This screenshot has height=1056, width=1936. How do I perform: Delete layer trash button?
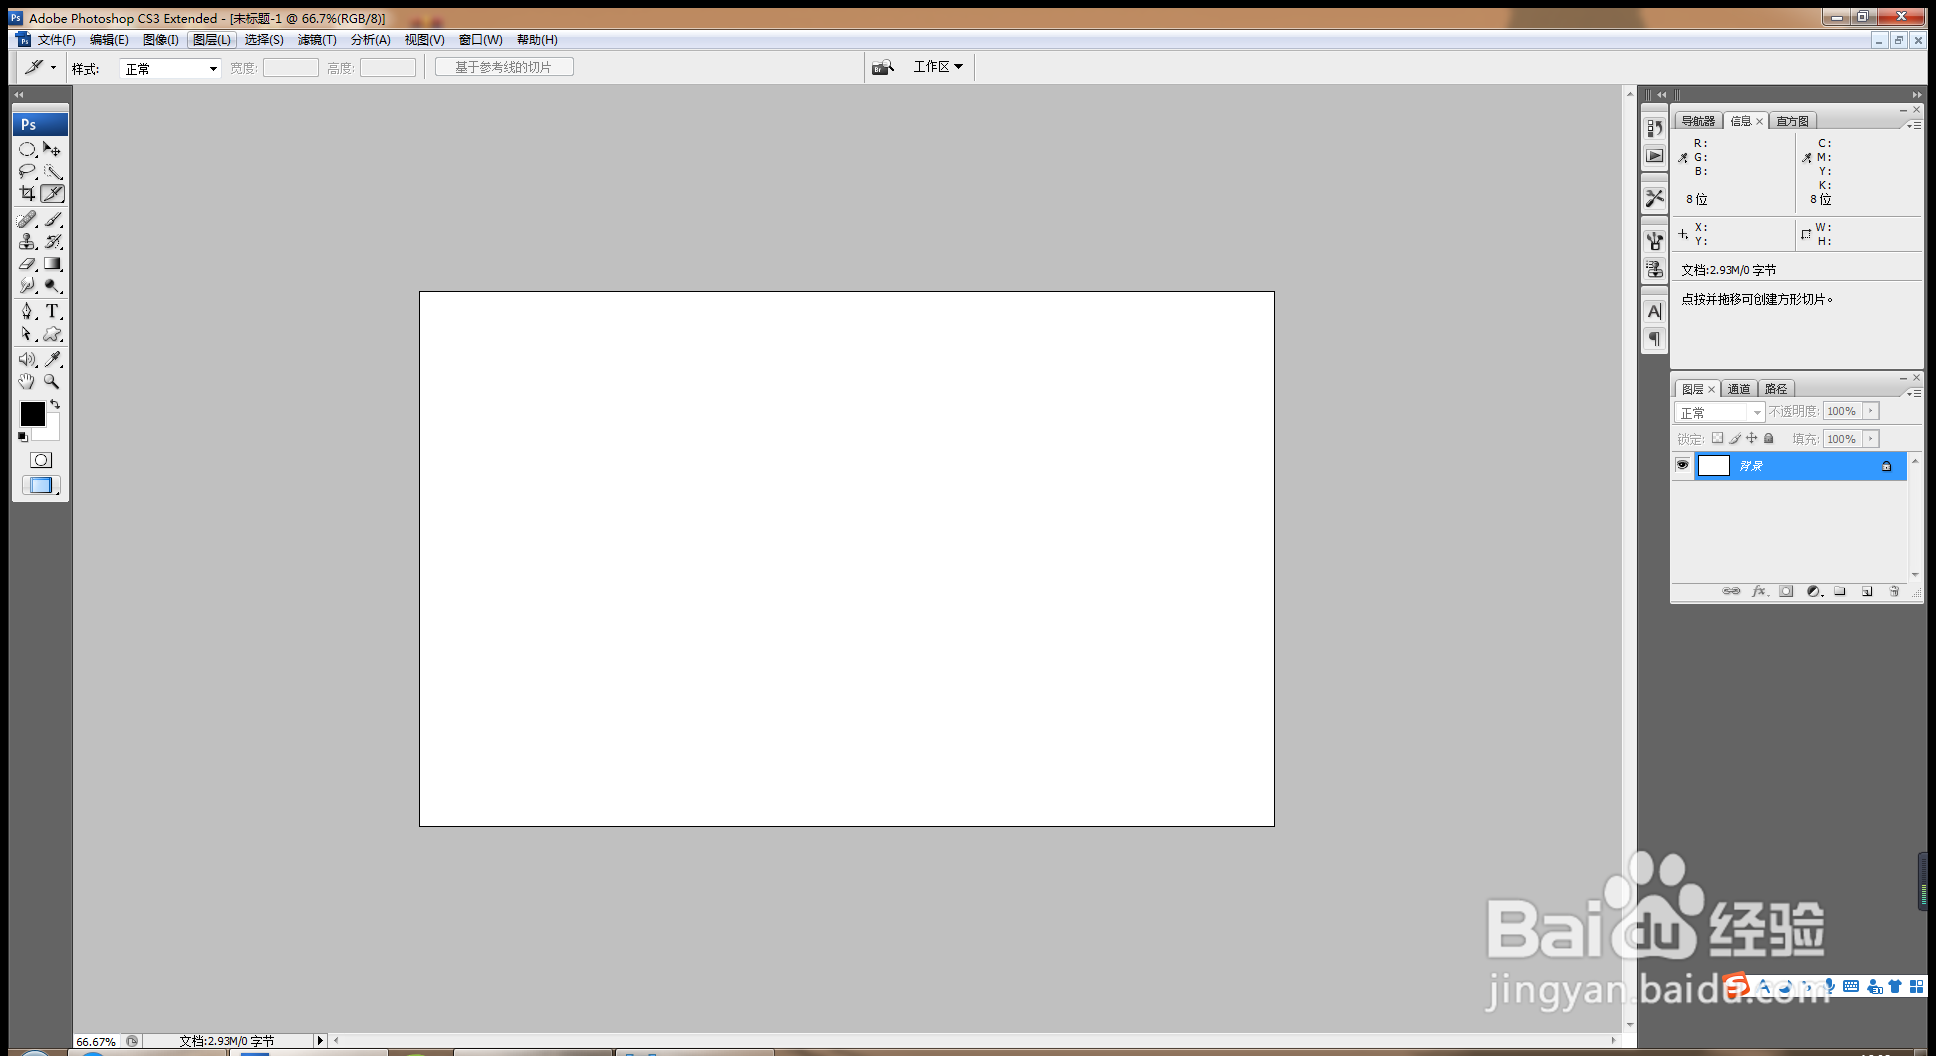tap(1894, 591)
